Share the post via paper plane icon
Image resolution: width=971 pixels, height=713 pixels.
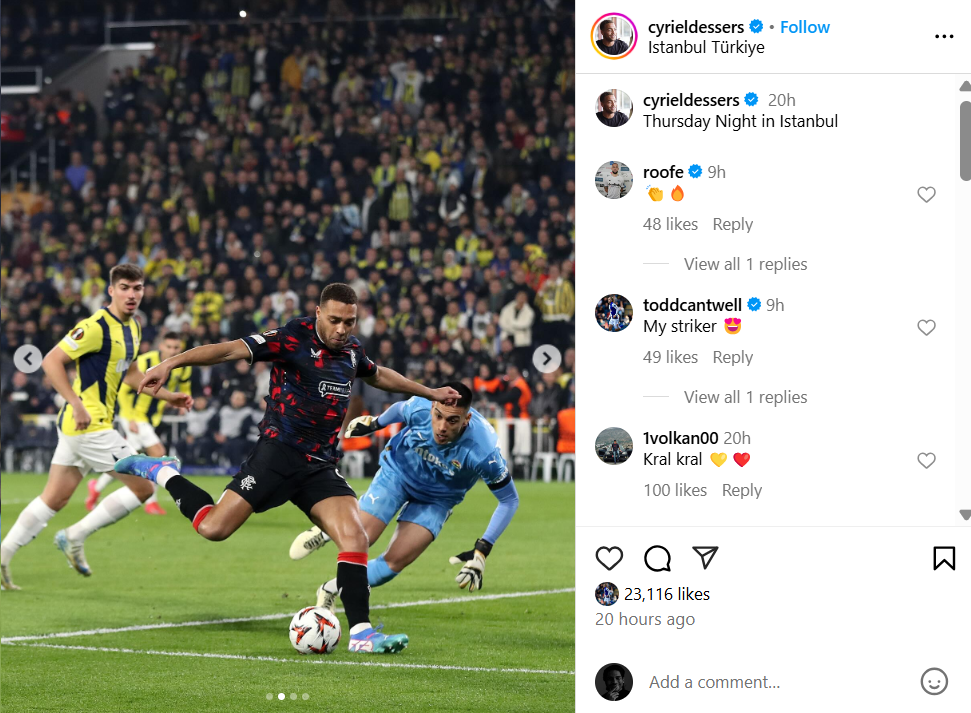[x=705, y=558]
